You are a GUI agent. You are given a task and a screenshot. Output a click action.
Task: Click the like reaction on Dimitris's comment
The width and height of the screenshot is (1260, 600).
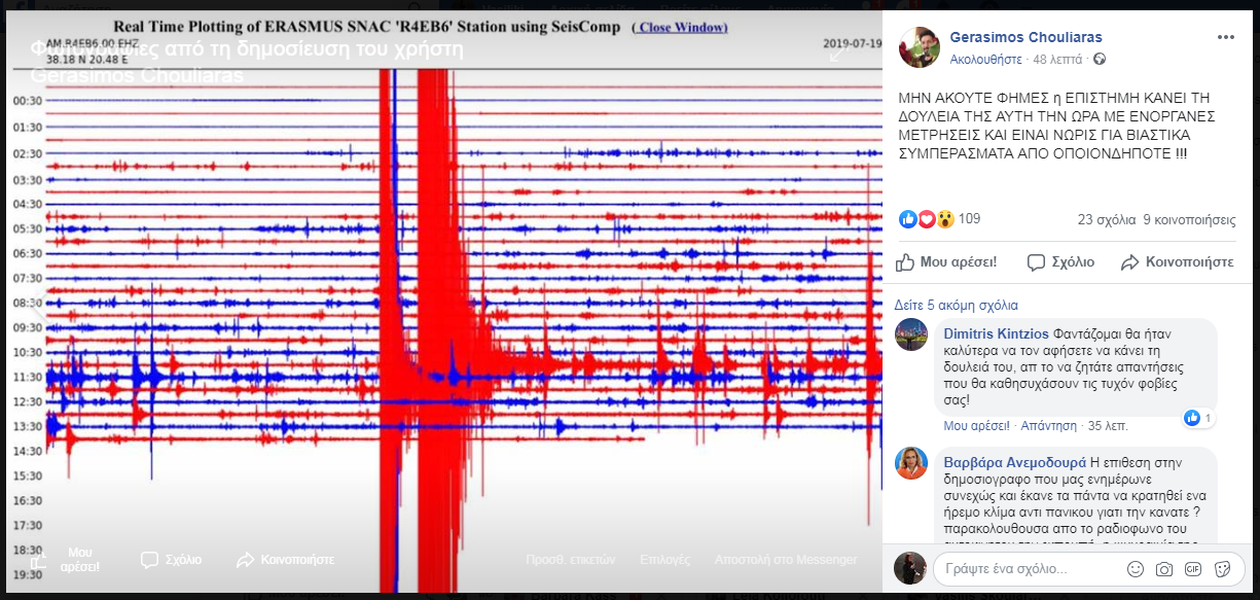click(1192, 418)
